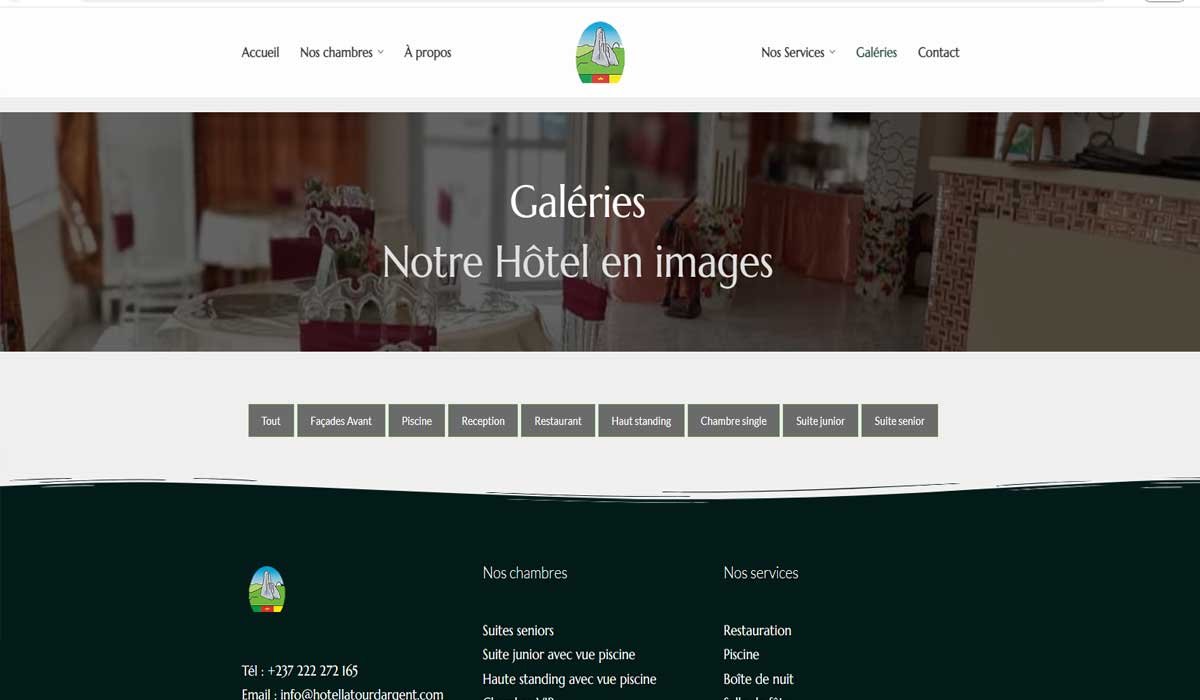Expand the Nos Services dropdown chevron
This screenshot has height=700, width=1200.
[x=832, y=52]
